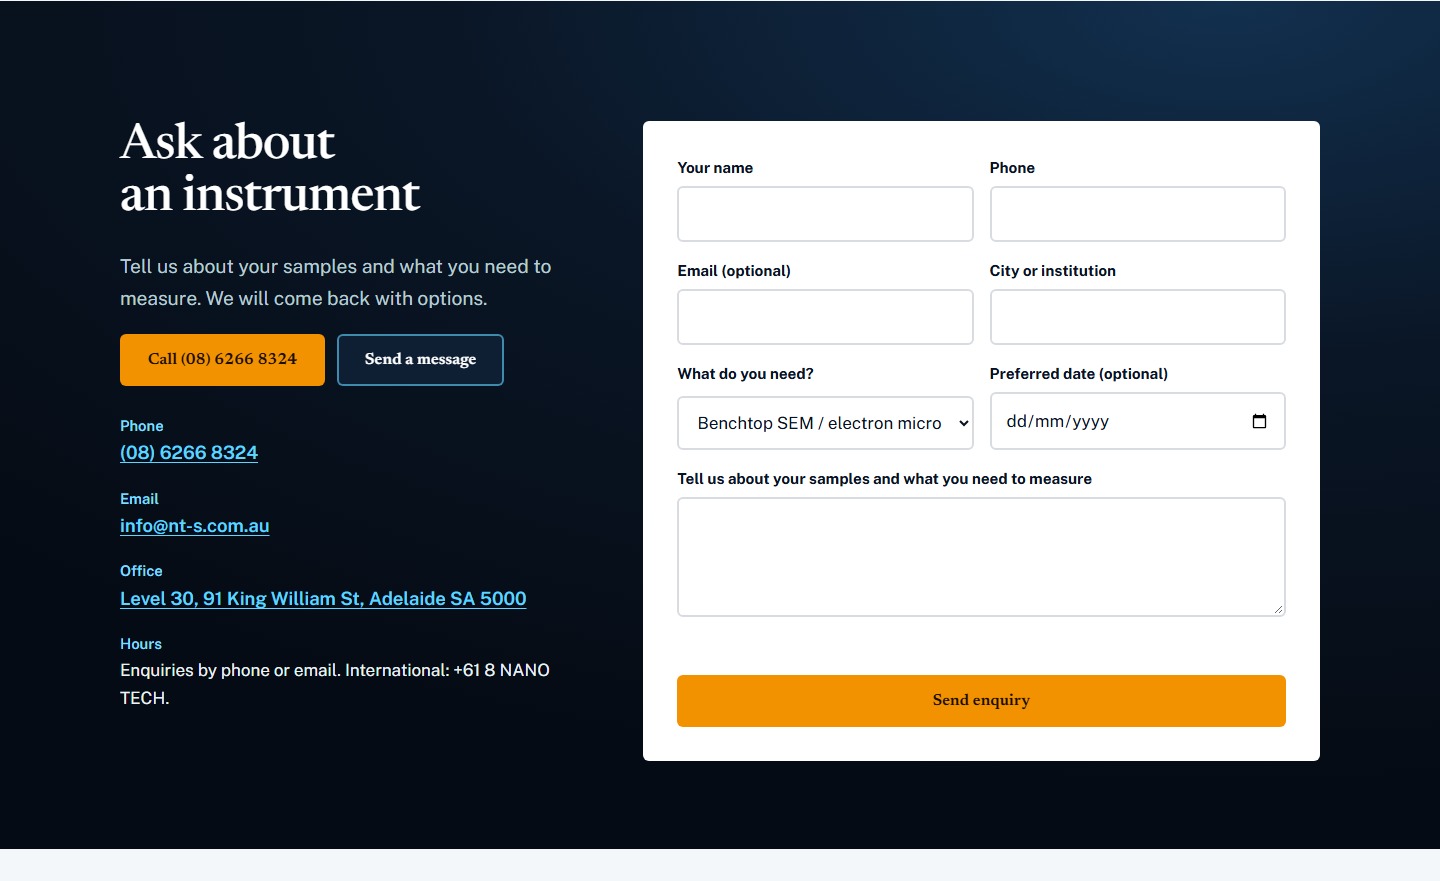1440x881 pixels.
Task: Open the info@nt-s.com.au email link
Action: [x=195, y=526]
